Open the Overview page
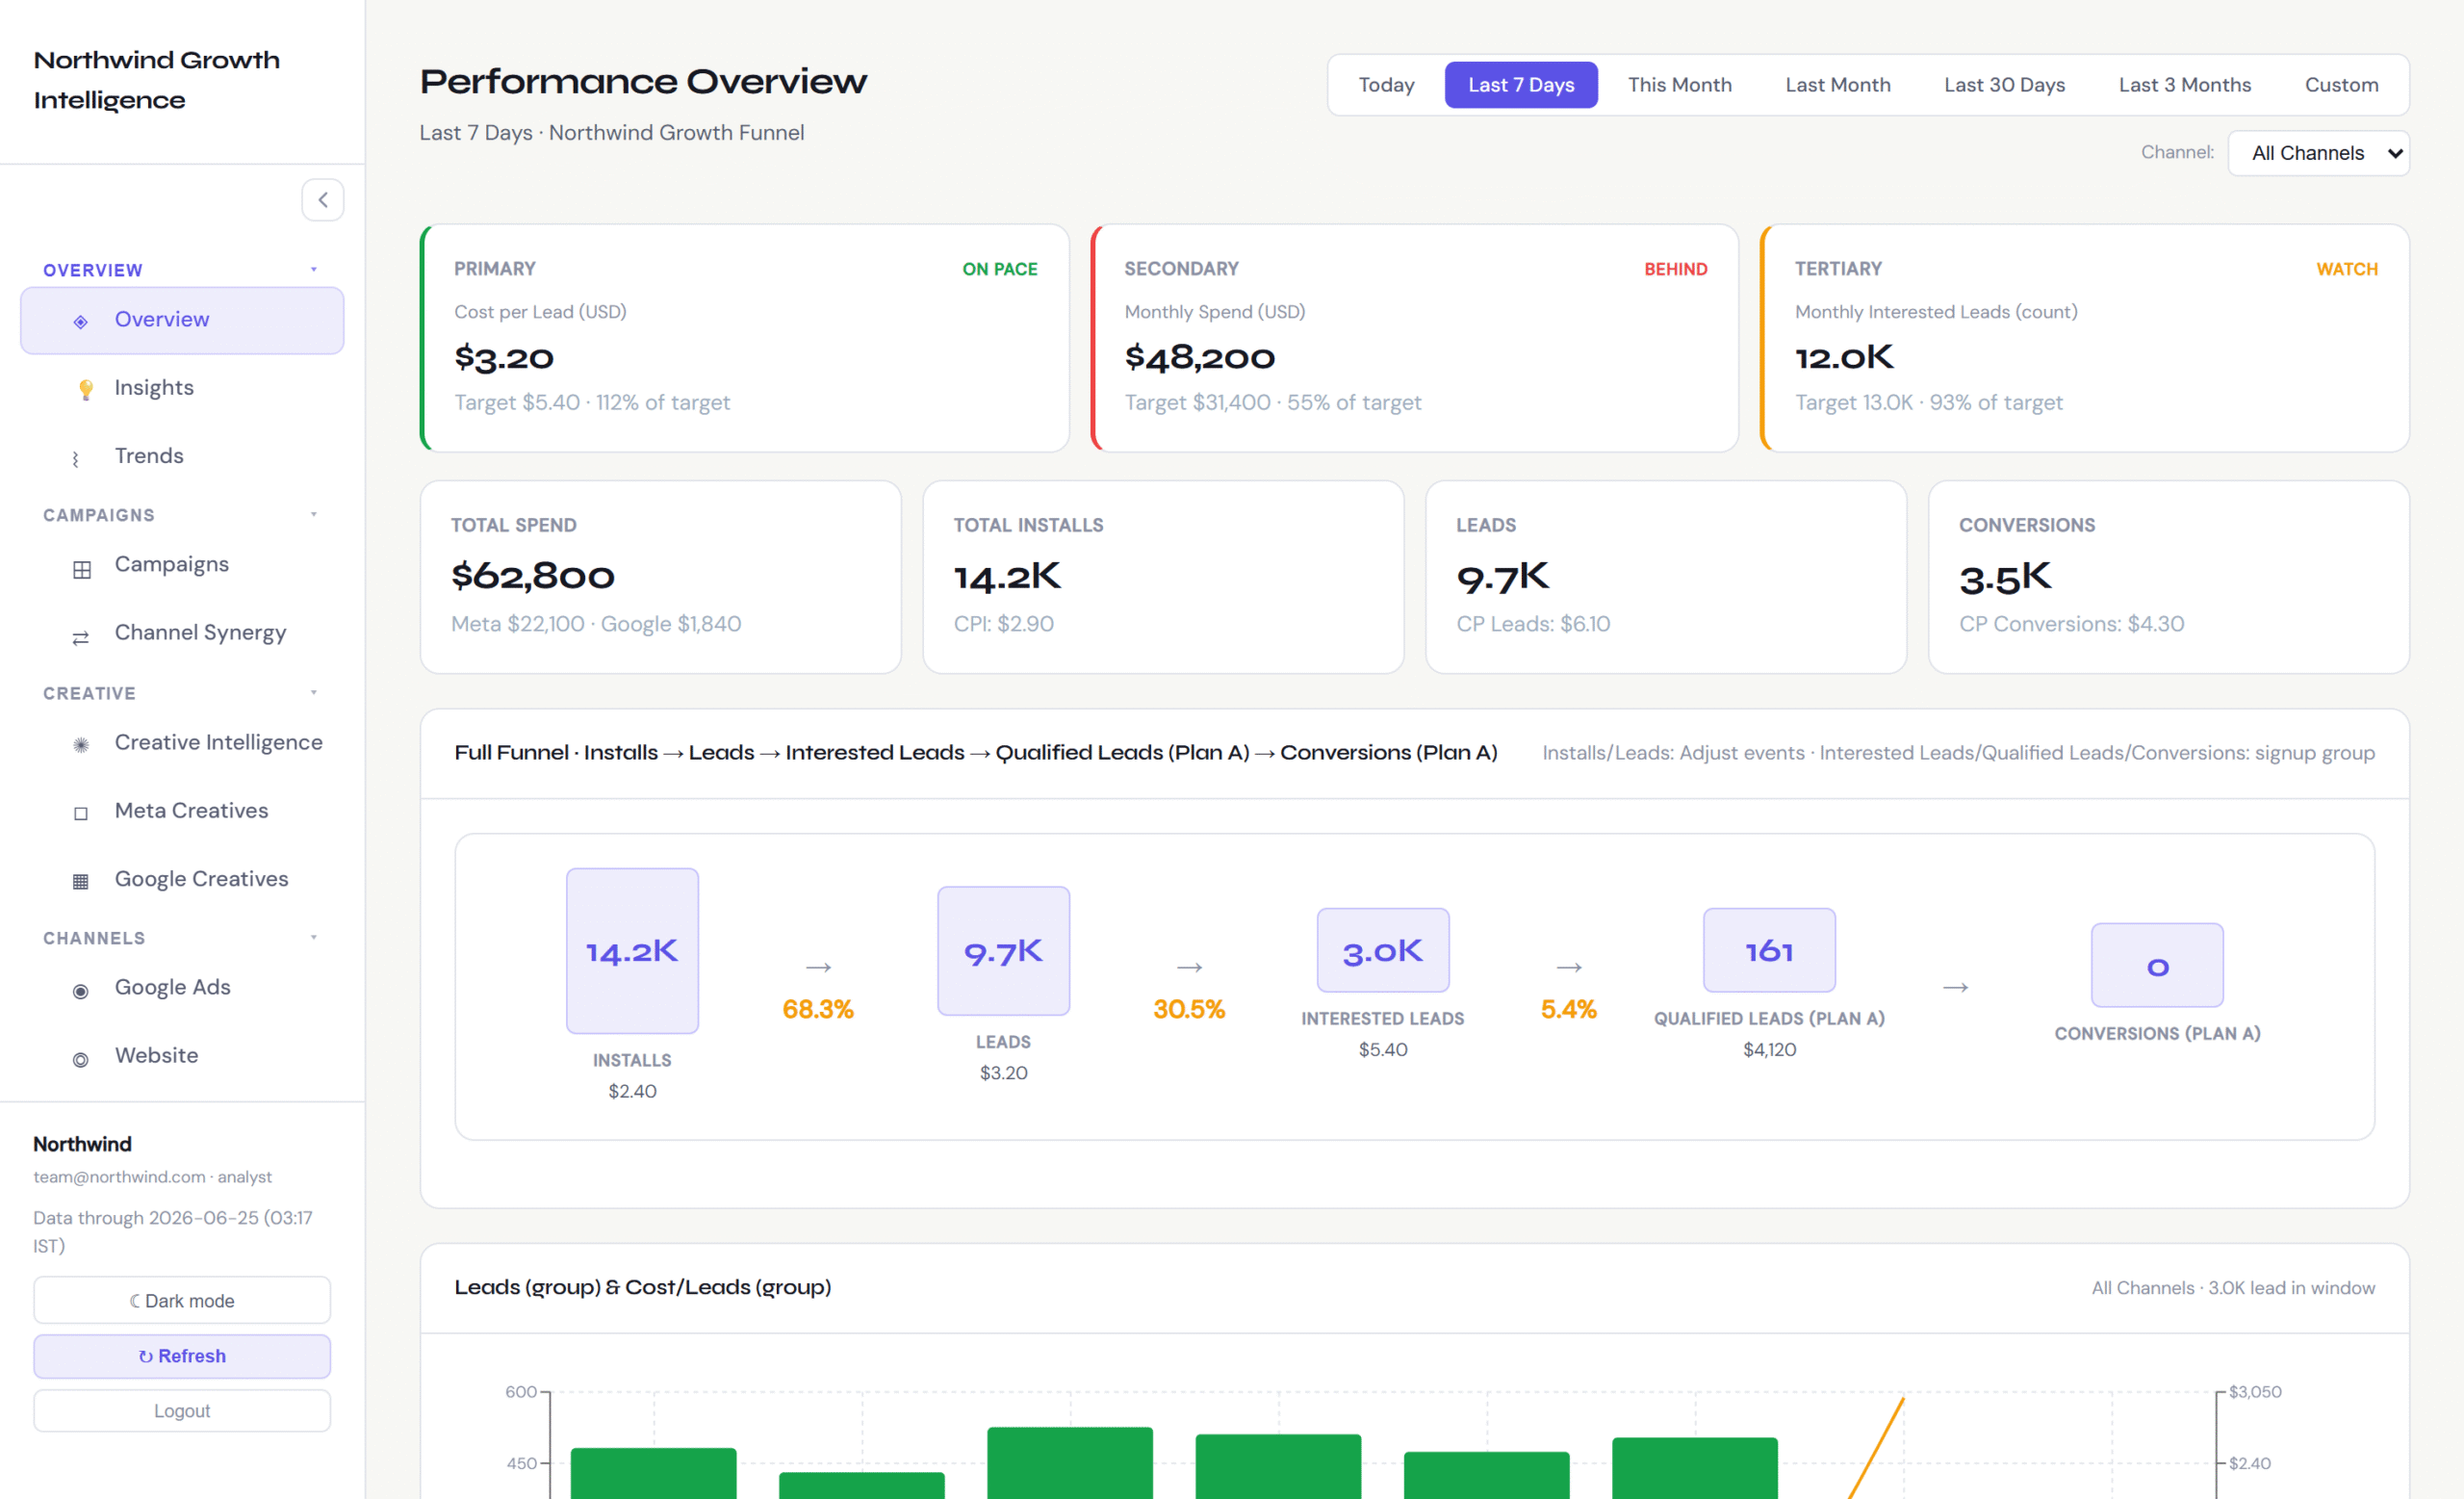This screenshot has width=2464, height=1499. [182, 320]
